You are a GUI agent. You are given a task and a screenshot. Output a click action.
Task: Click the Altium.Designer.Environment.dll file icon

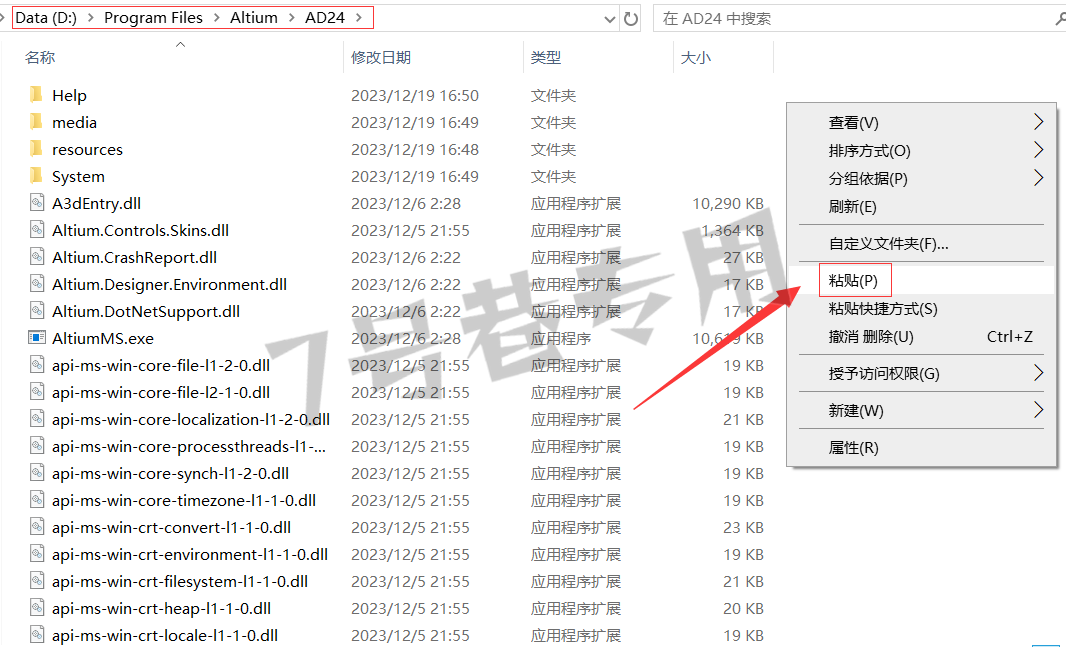click(x=37, y=284)
